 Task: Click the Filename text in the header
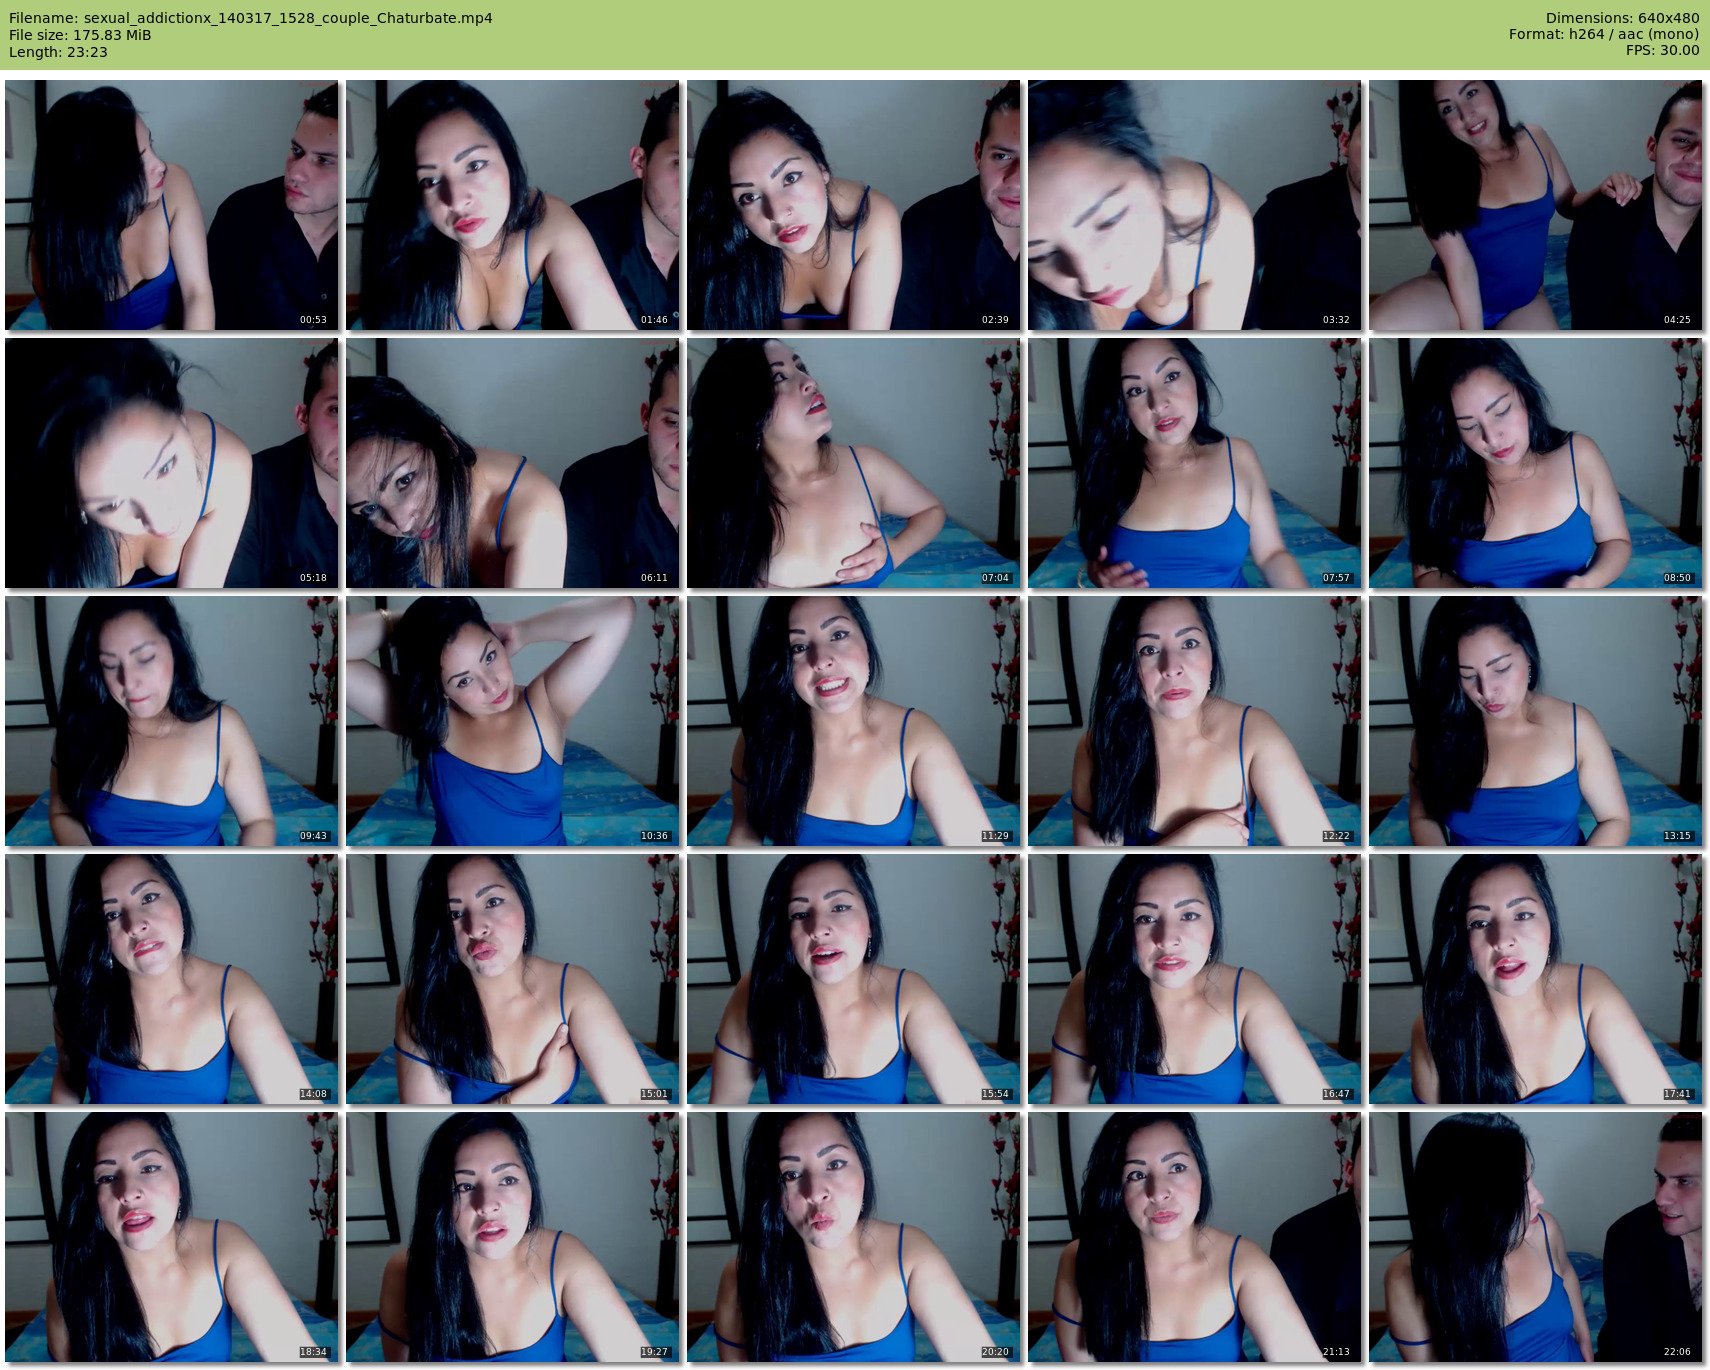click(x=250, y=18)
